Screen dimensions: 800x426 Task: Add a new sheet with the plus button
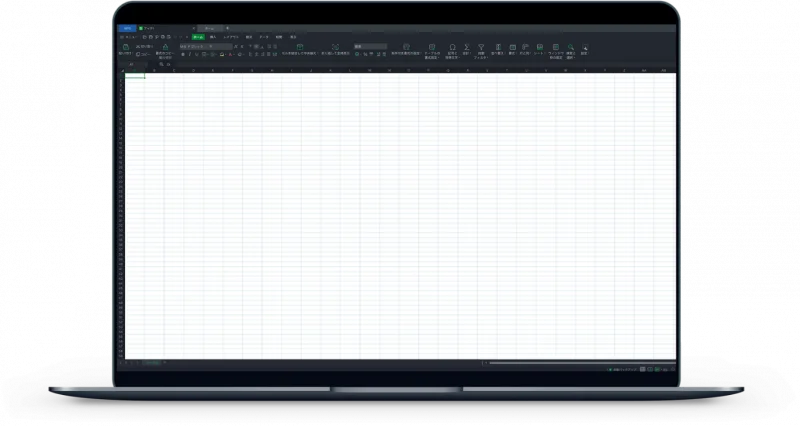pyautogui.click(x=164, y=363)
